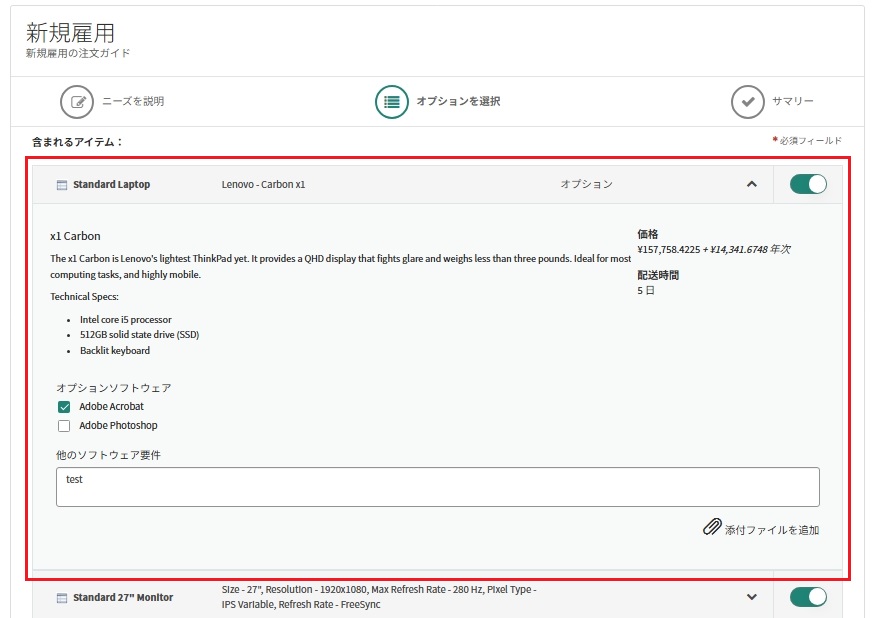This screenshot has height=618, width=873.
Task: Click the 新規雇用 page title
Action: (70, 33)
